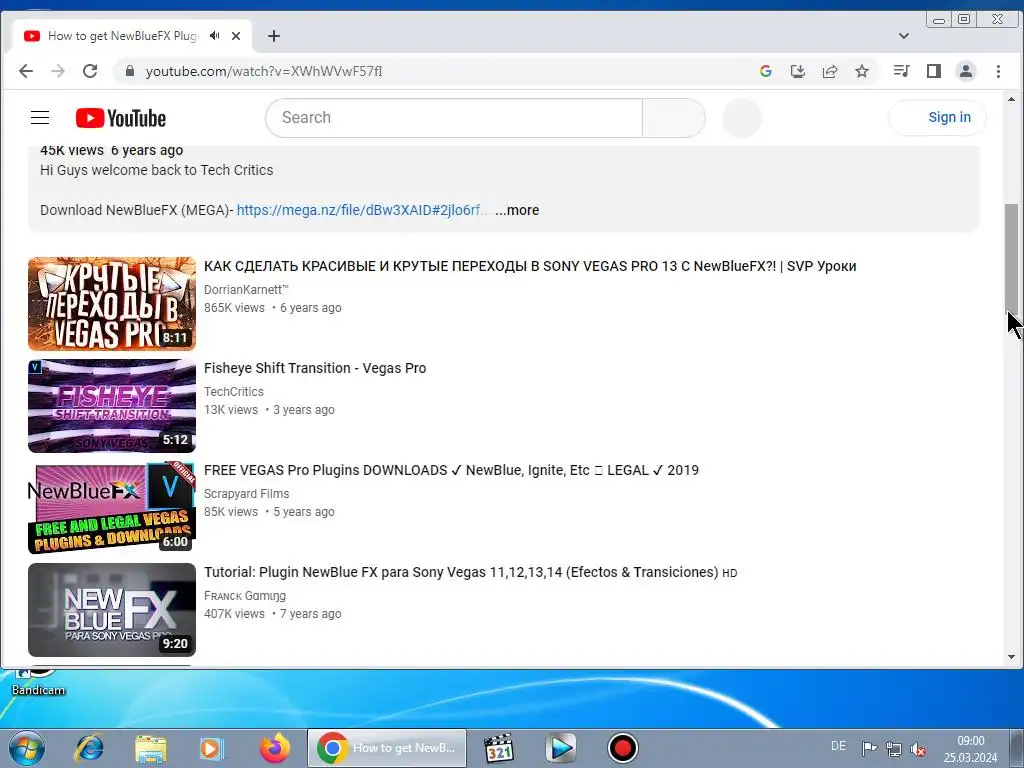Image resolution: width=1024 pixels, height=768 pixels.
Task: Open Tutorial: Plugin NewBlue FX title
Action: (470, 572)
